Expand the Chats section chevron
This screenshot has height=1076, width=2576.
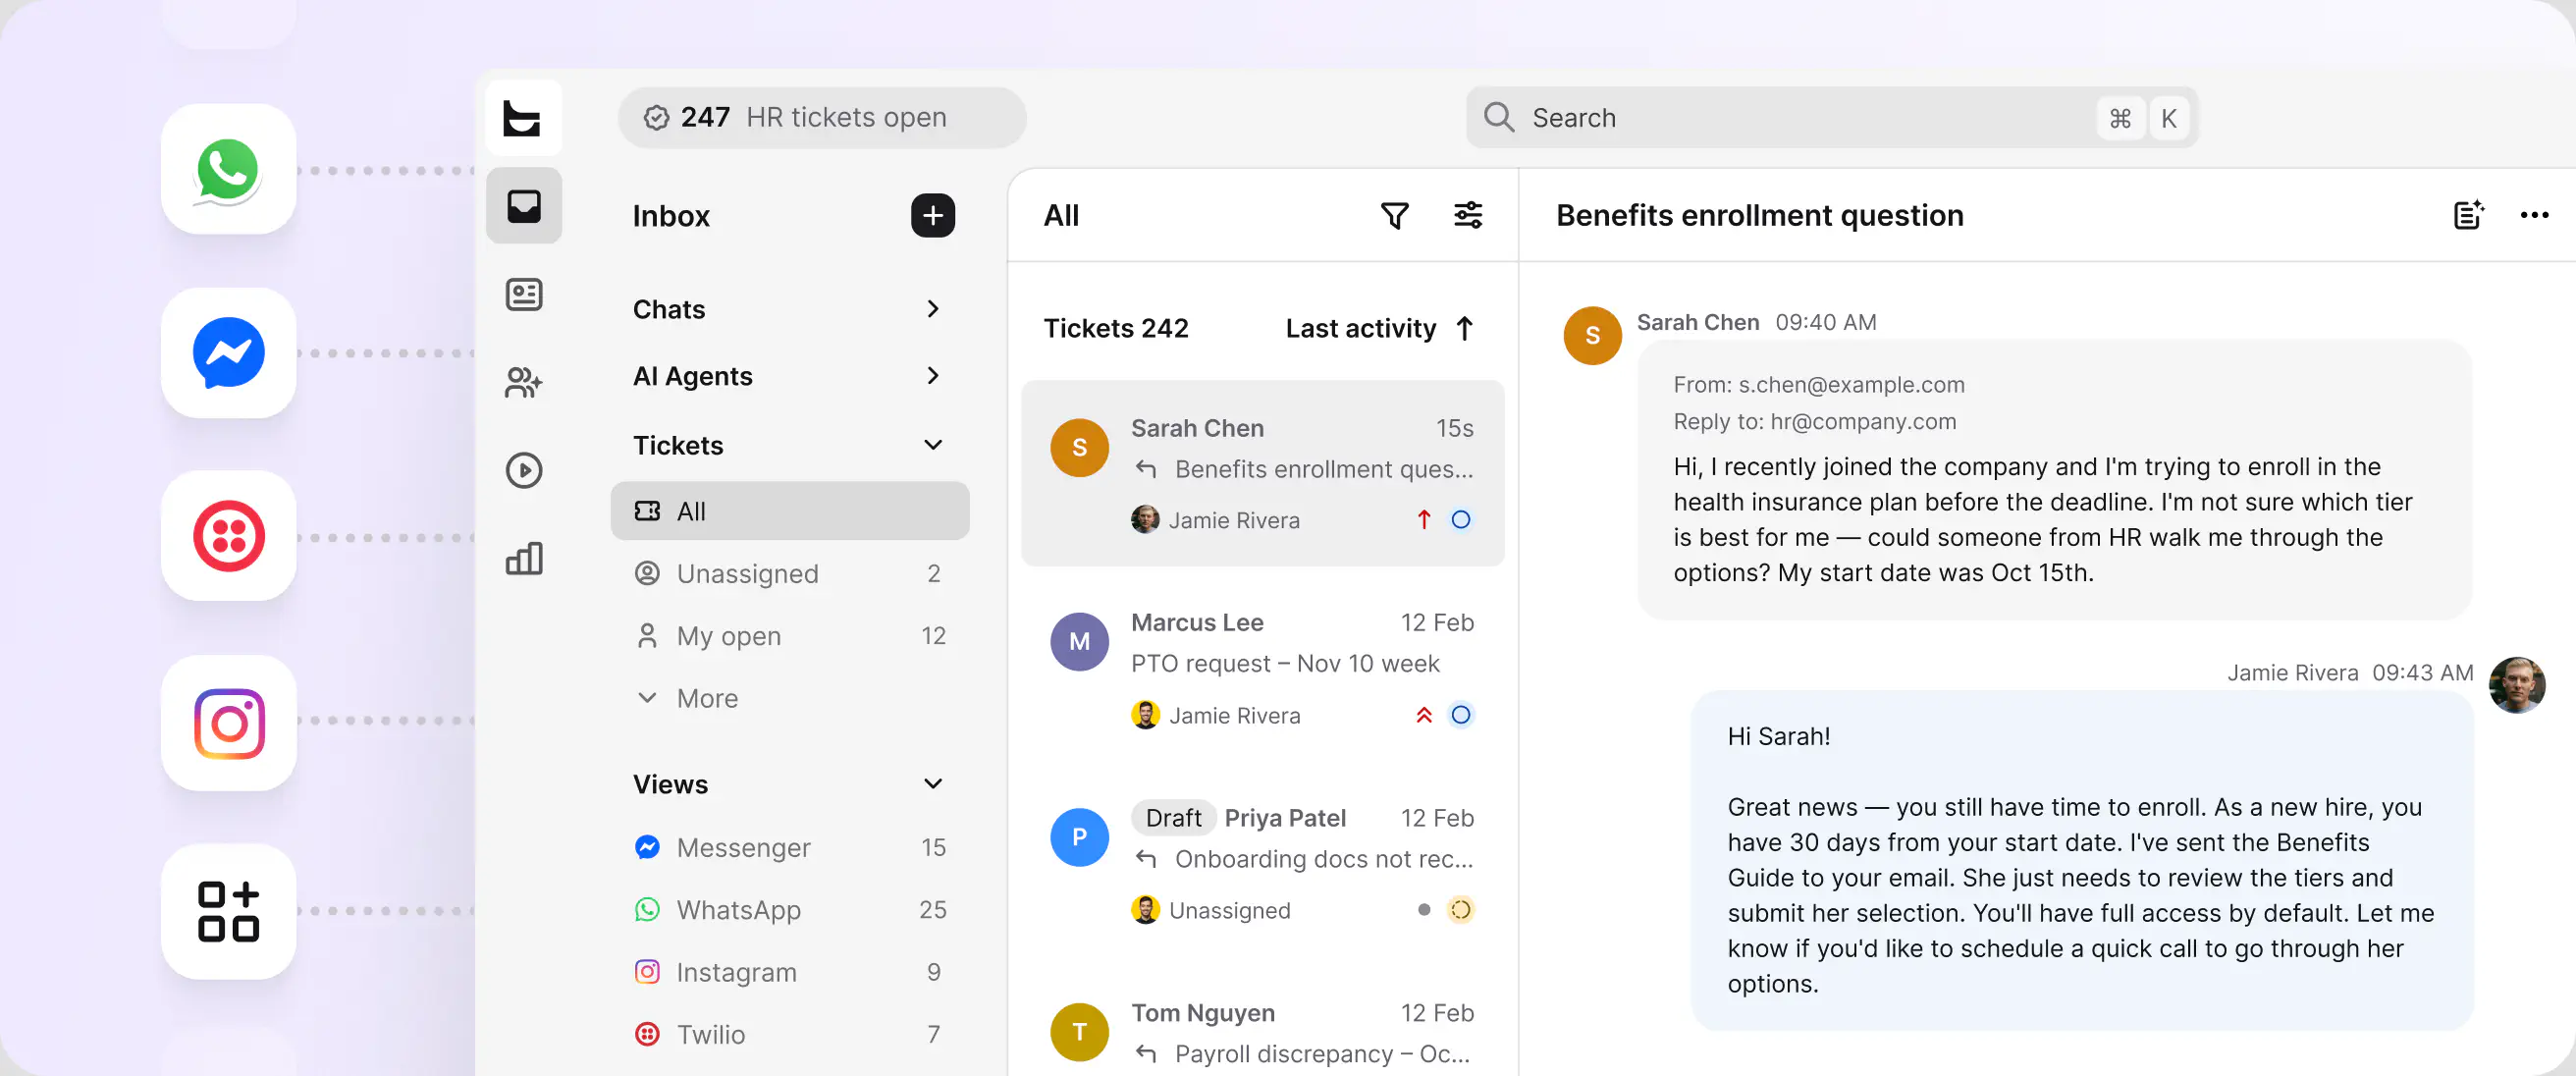pyautogui.click(x=932, y=309)
